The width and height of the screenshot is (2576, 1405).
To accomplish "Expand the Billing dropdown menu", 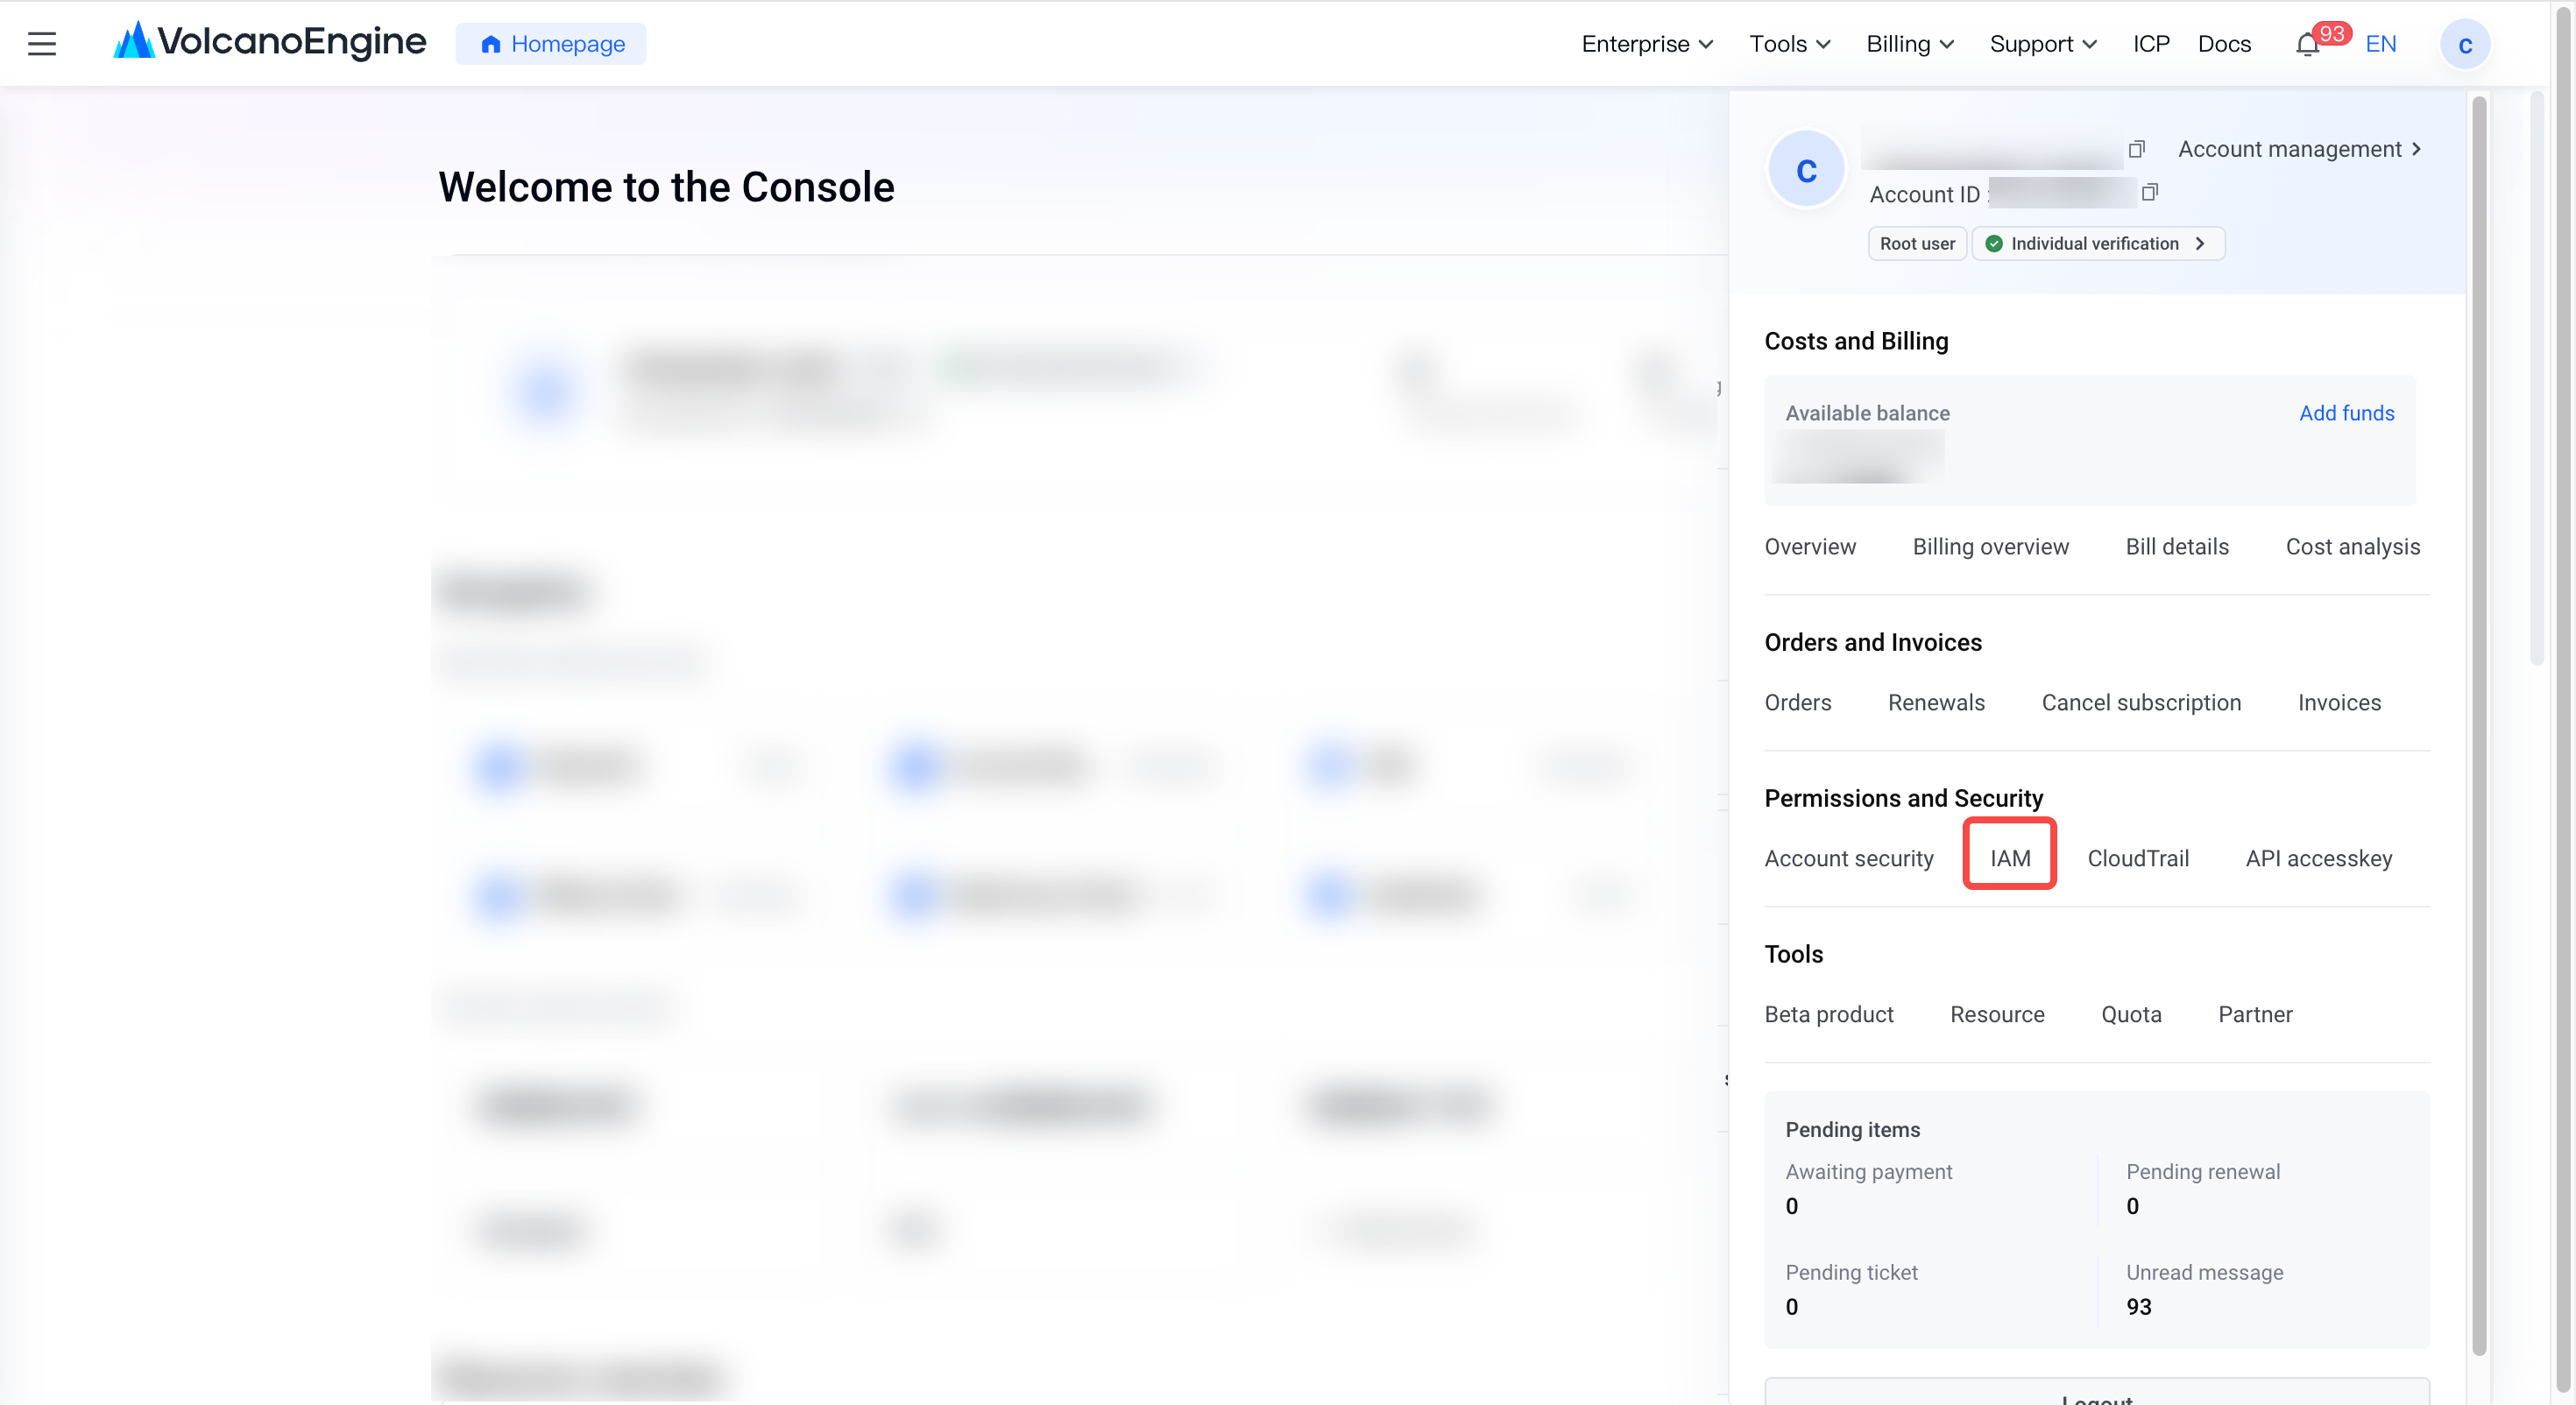I will click(1910, 44).
